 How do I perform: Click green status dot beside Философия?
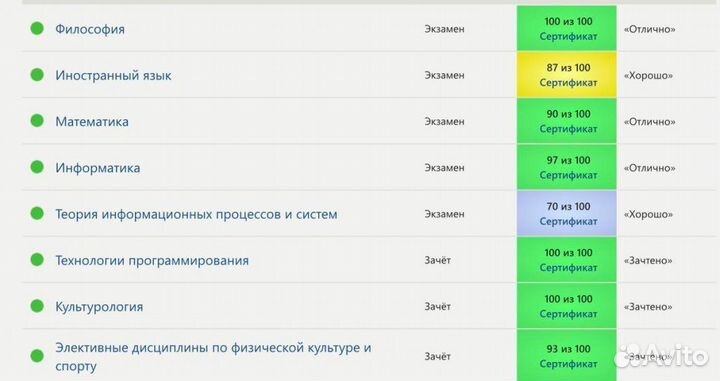coord(37,28)
